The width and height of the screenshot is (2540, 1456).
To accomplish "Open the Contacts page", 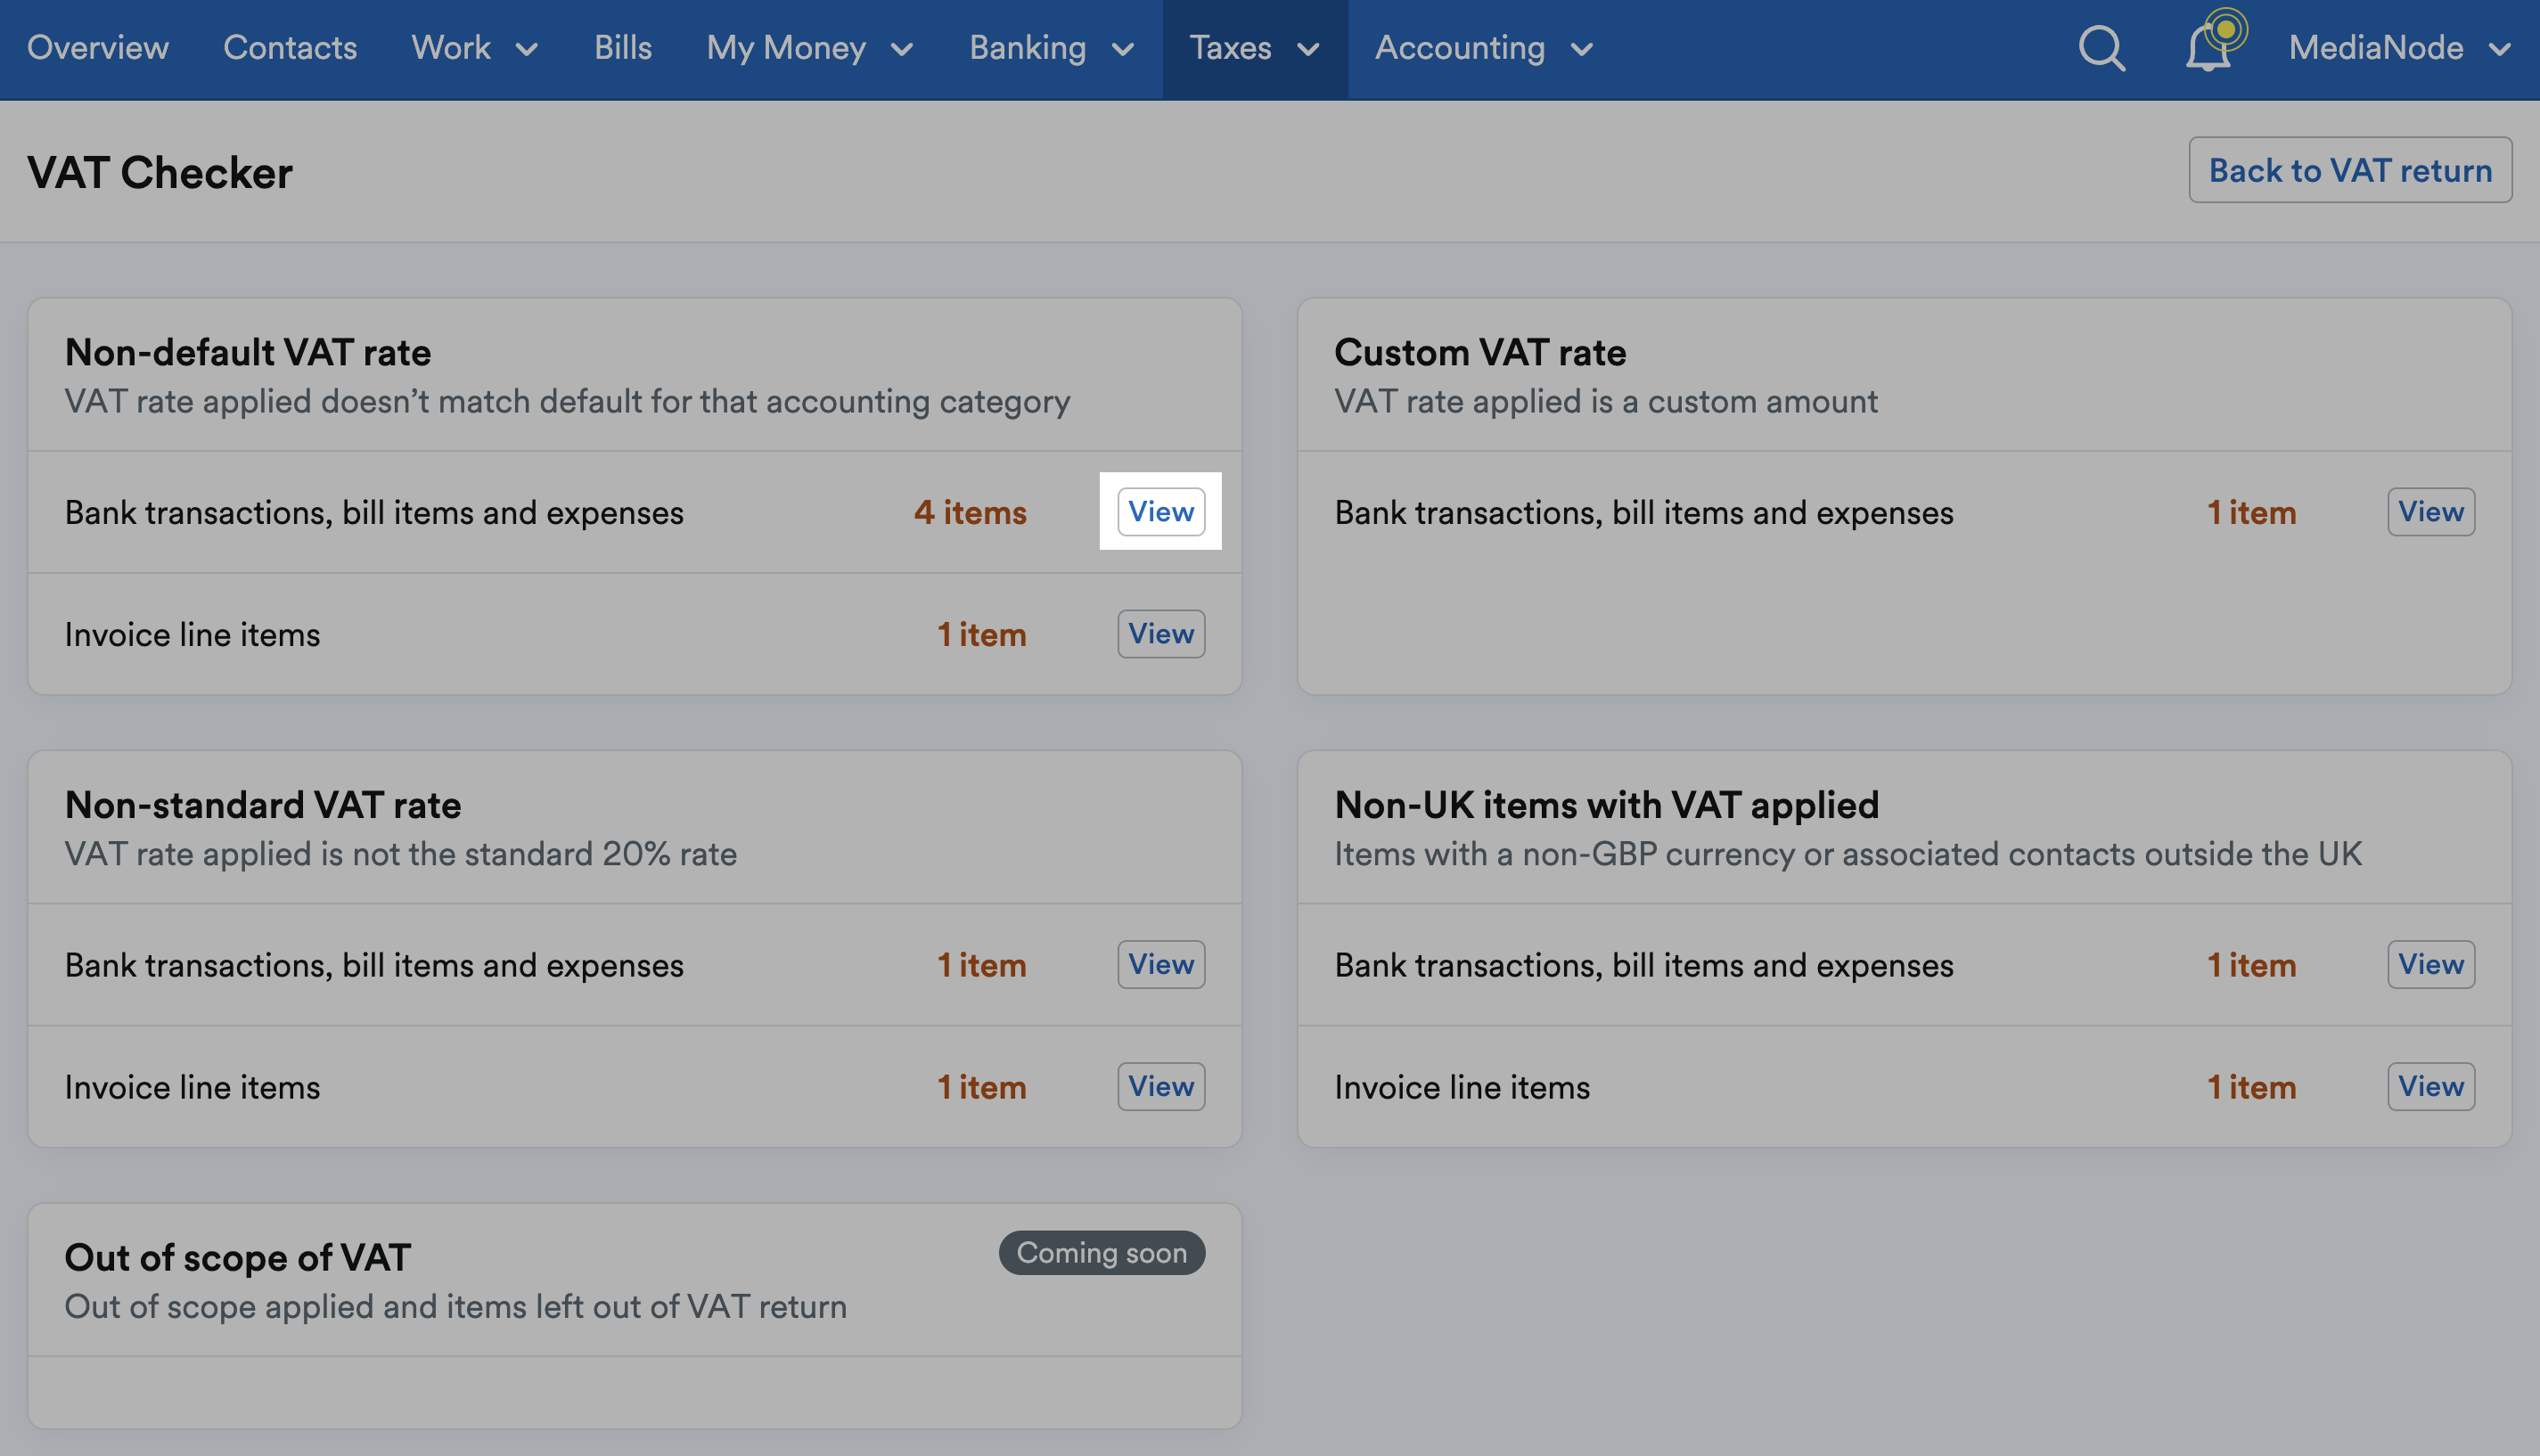I will 290,48.
